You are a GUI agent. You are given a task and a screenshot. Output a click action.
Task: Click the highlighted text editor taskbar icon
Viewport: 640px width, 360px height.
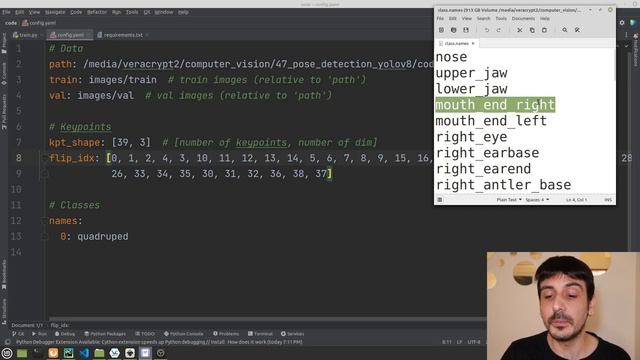[x=145, y=353]
